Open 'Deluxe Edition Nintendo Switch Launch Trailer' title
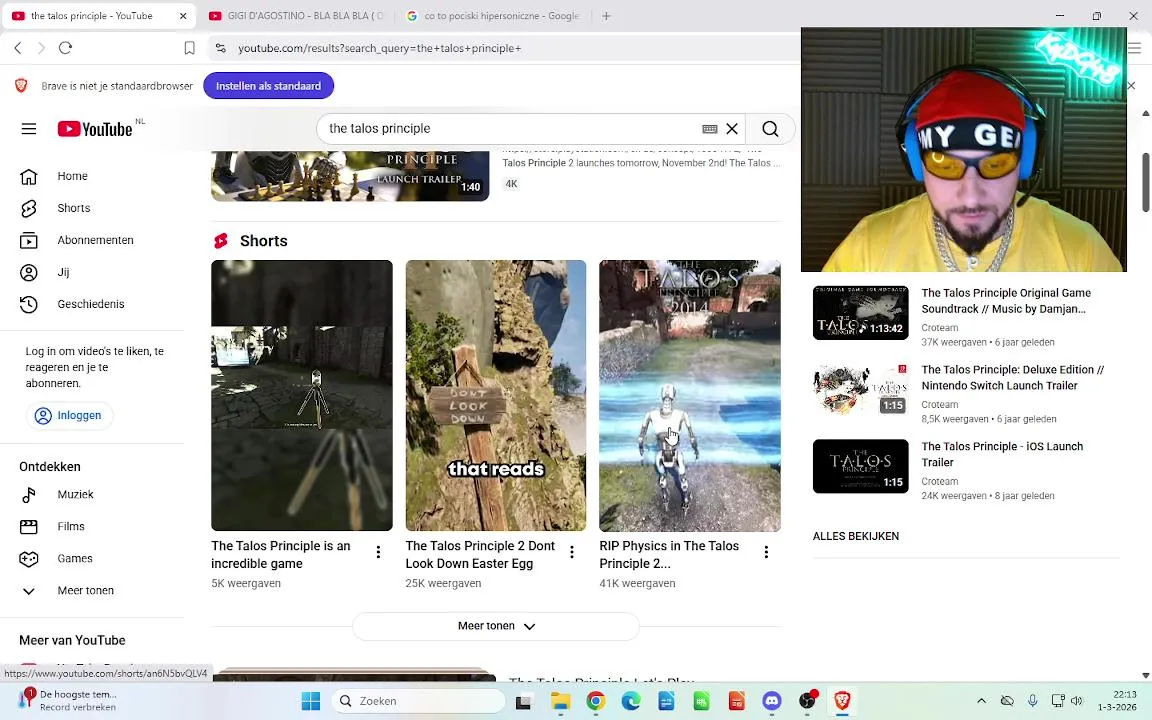The width and height of the screenshot is (1152, 720). pyautogui.click(x=1012, y=378)
